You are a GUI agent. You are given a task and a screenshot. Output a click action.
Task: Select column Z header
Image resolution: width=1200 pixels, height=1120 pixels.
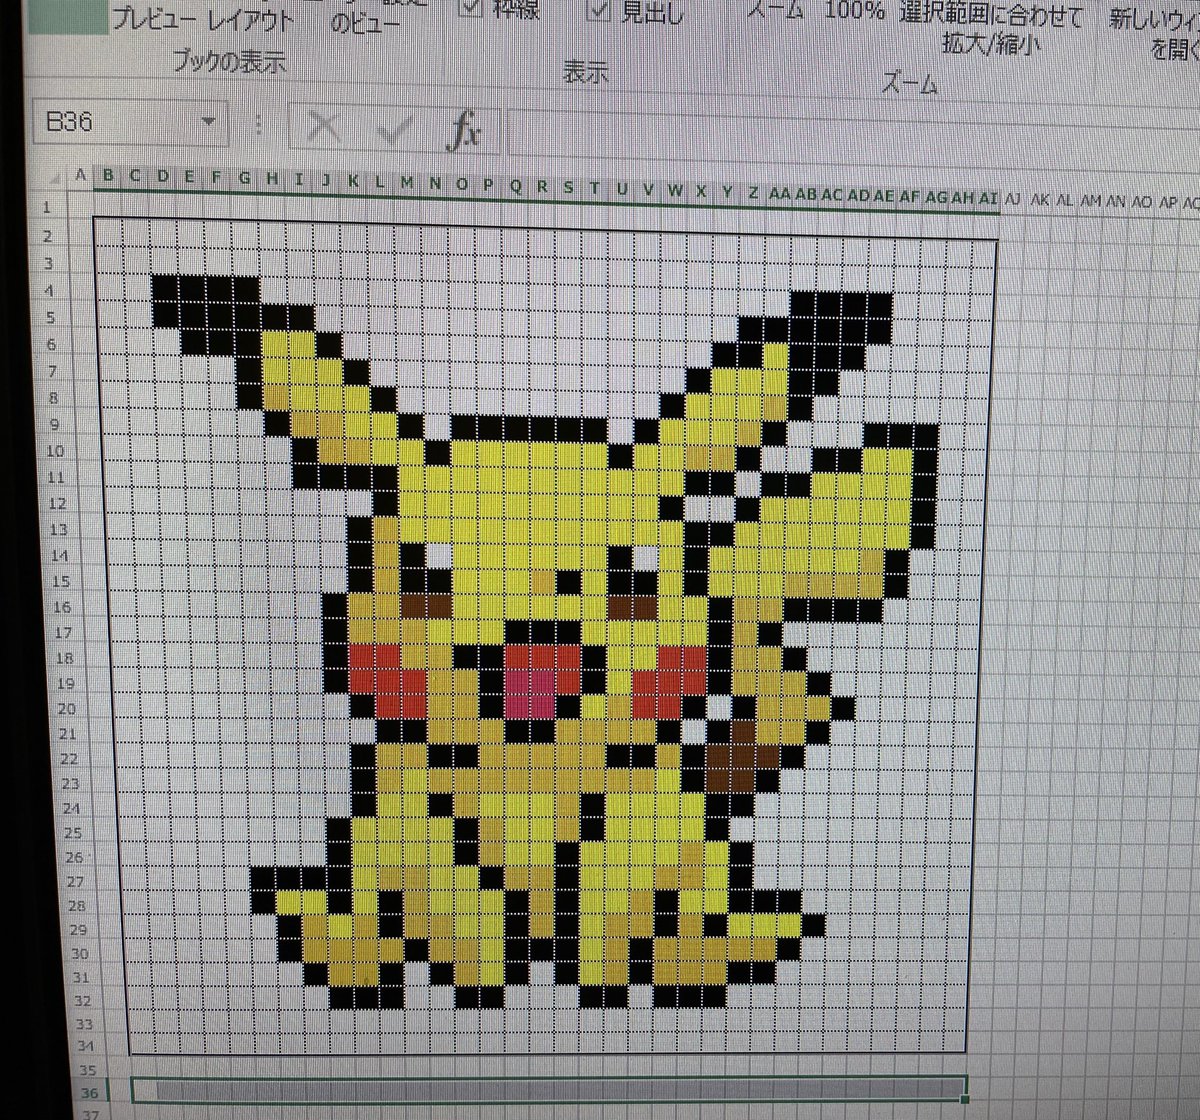click(x=753, y=191)
